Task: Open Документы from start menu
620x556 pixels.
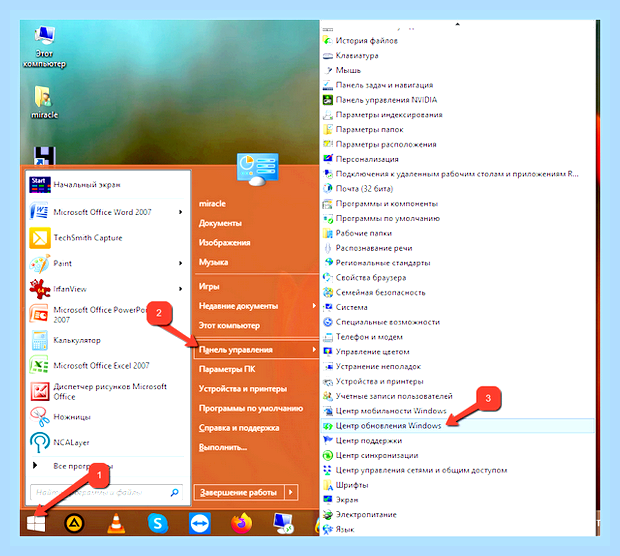Action: 220,223
